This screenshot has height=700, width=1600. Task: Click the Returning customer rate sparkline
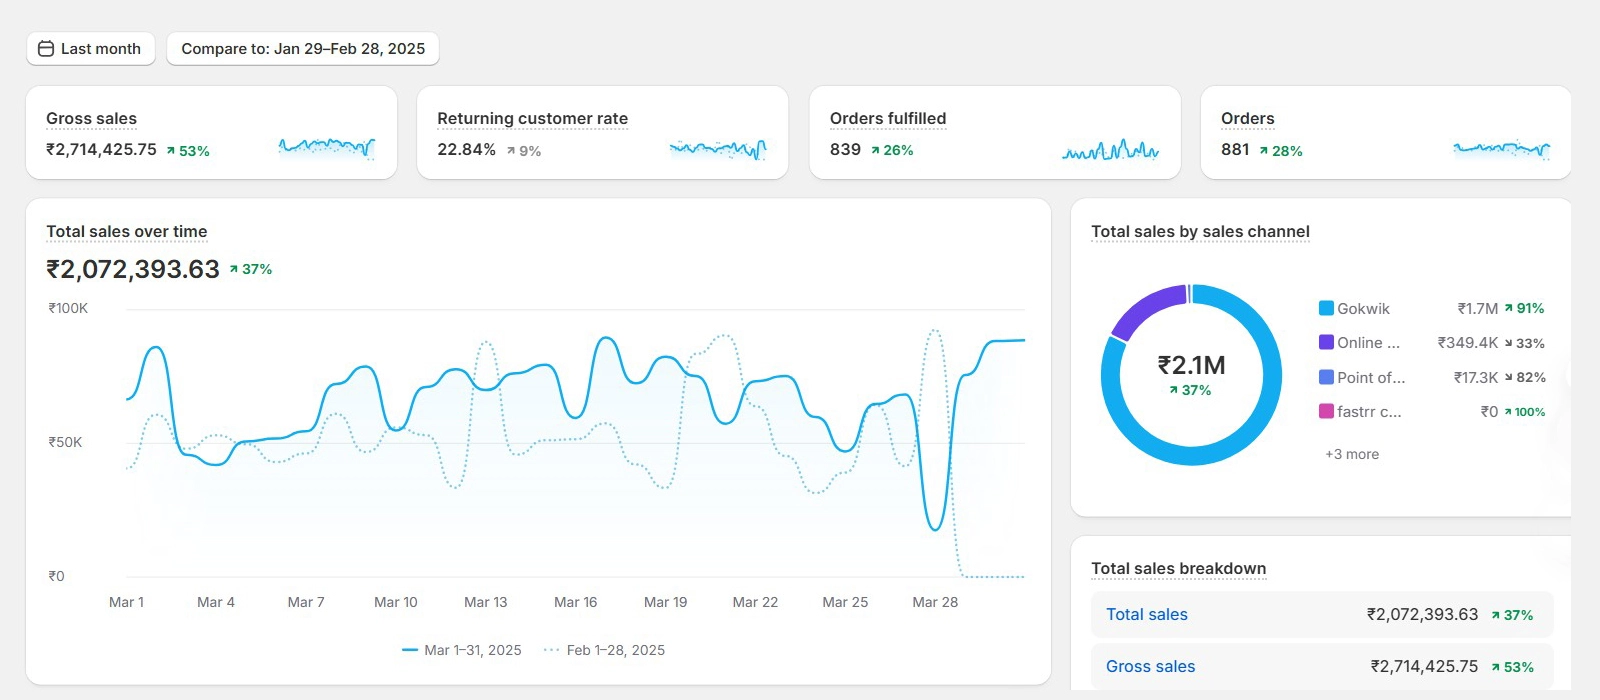tap(717, 149)
